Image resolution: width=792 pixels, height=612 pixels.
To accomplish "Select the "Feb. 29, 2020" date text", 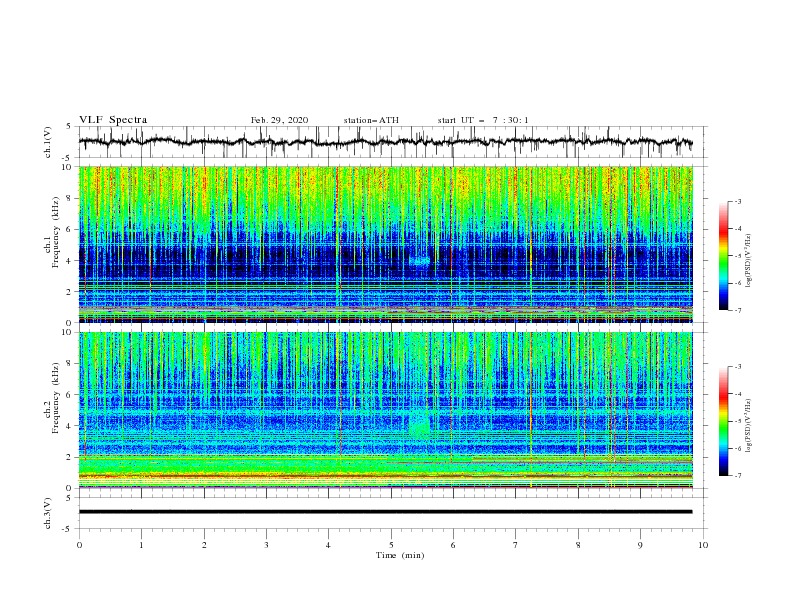I will tap(279, 120).
